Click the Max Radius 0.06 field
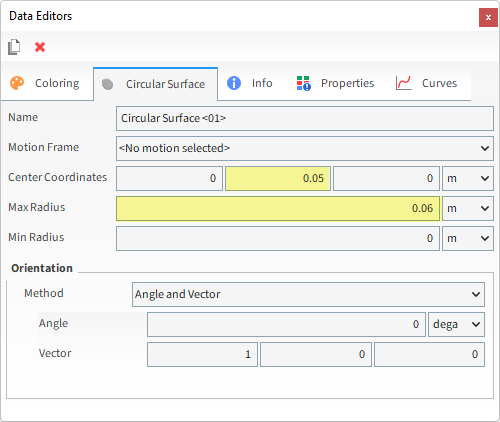 point(278,208)
